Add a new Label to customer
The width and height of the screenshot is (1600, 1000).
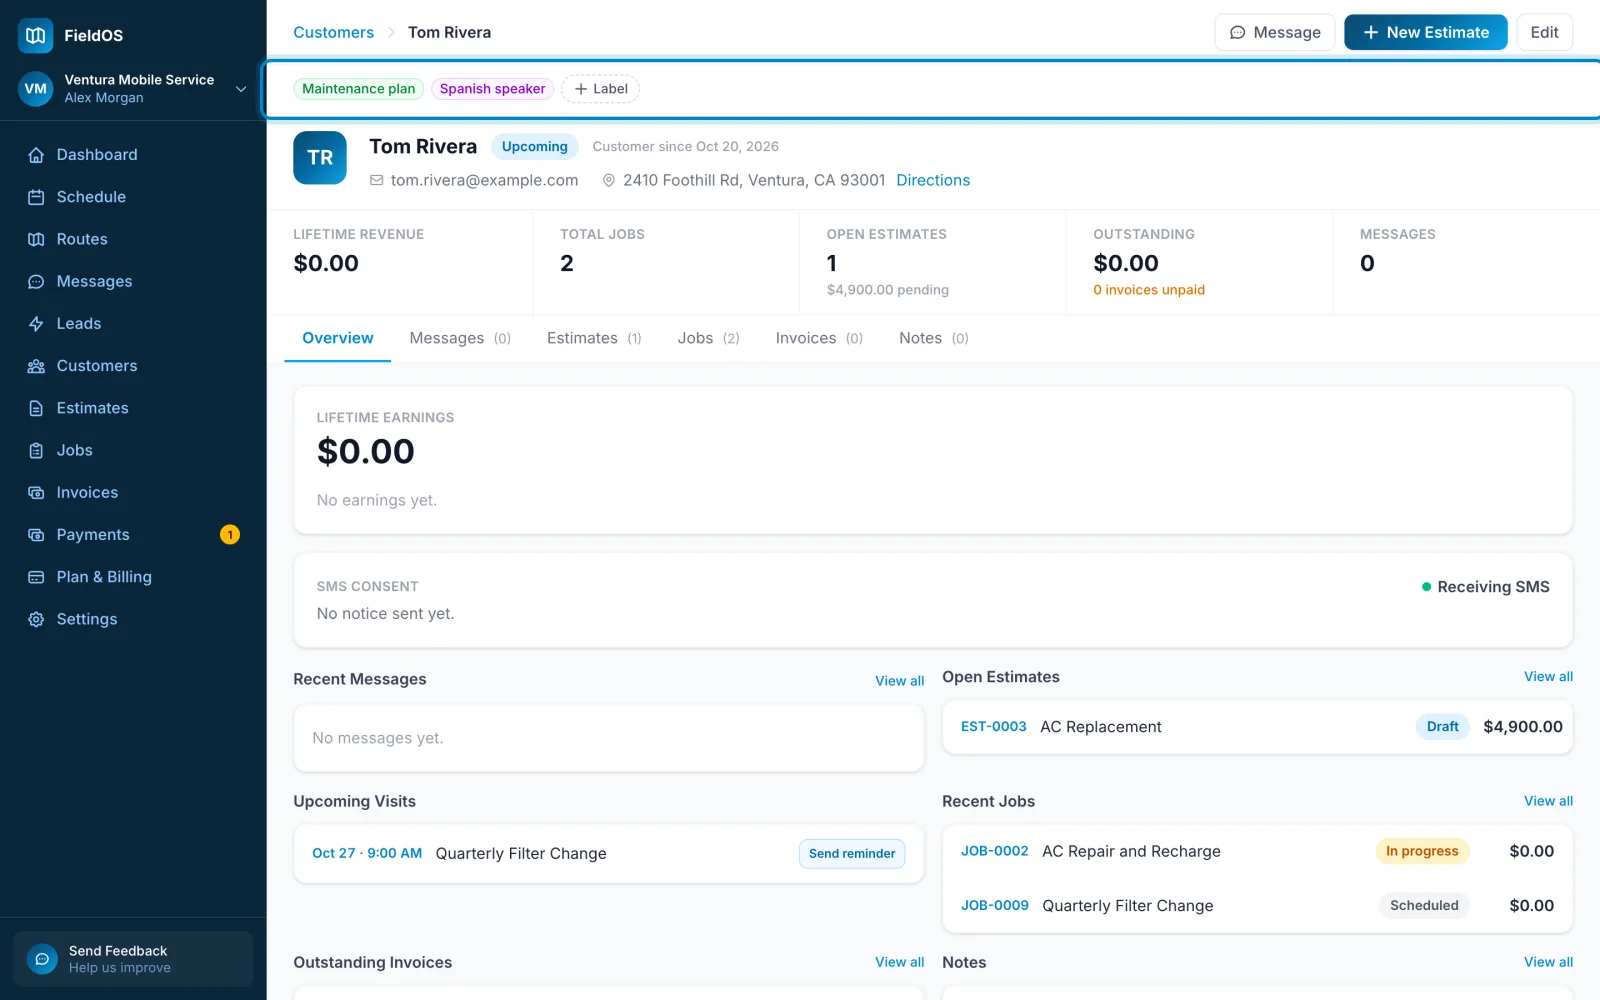[601, 89]
